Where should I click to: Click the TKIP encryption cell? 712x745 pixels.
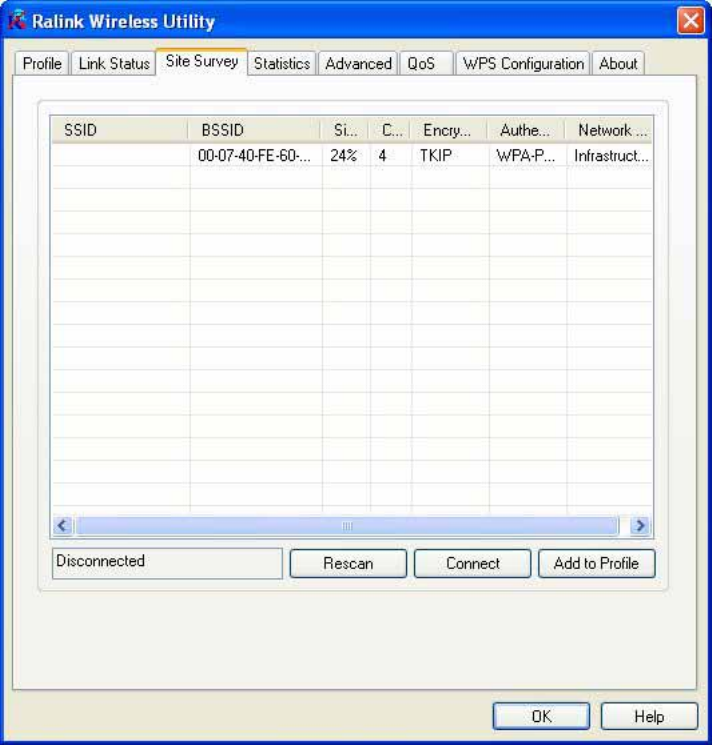(436, 155)
